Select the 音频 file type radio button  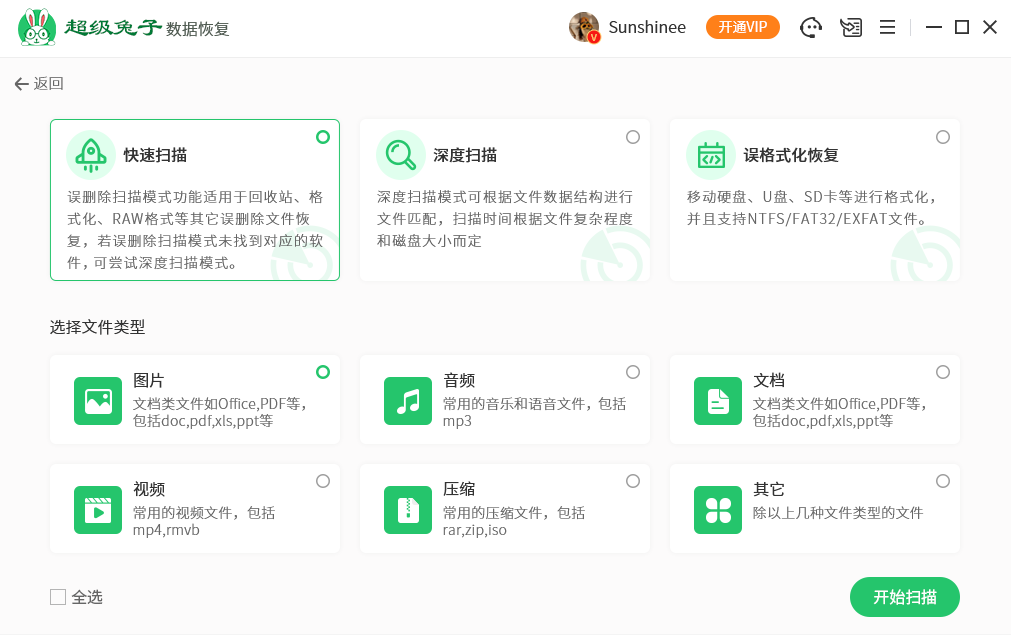(633, 372)
